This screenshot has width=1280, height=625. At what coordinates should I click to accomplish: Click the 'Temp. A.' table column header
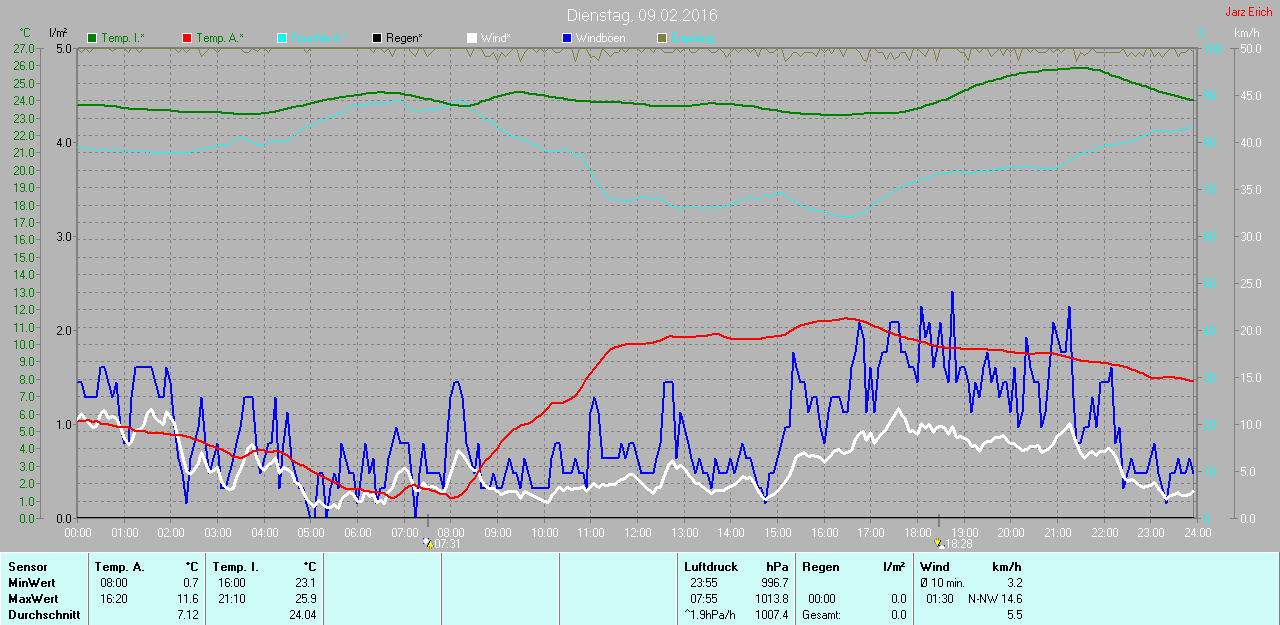click(x=118, y=567)
